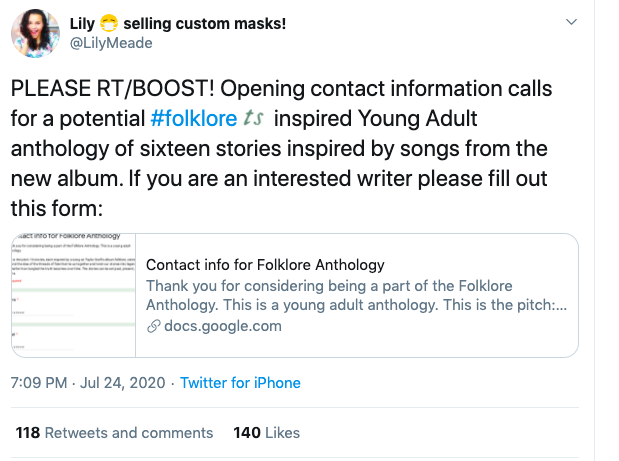Click the tweet text starting 'PLEASE RT/BOOST!'
Viewport: 619px width, 461px height.
(x=281, y=148)
